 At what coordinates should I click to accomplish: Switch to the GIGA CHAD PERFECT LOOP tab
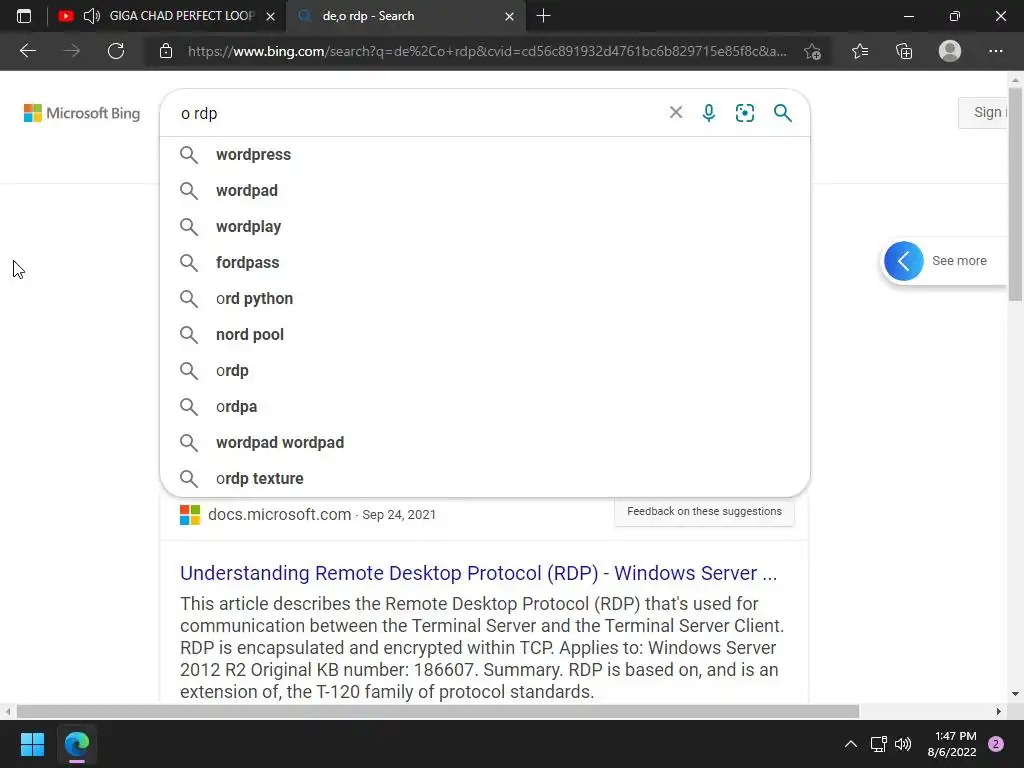pyautogui.click(x=182, y=16)
